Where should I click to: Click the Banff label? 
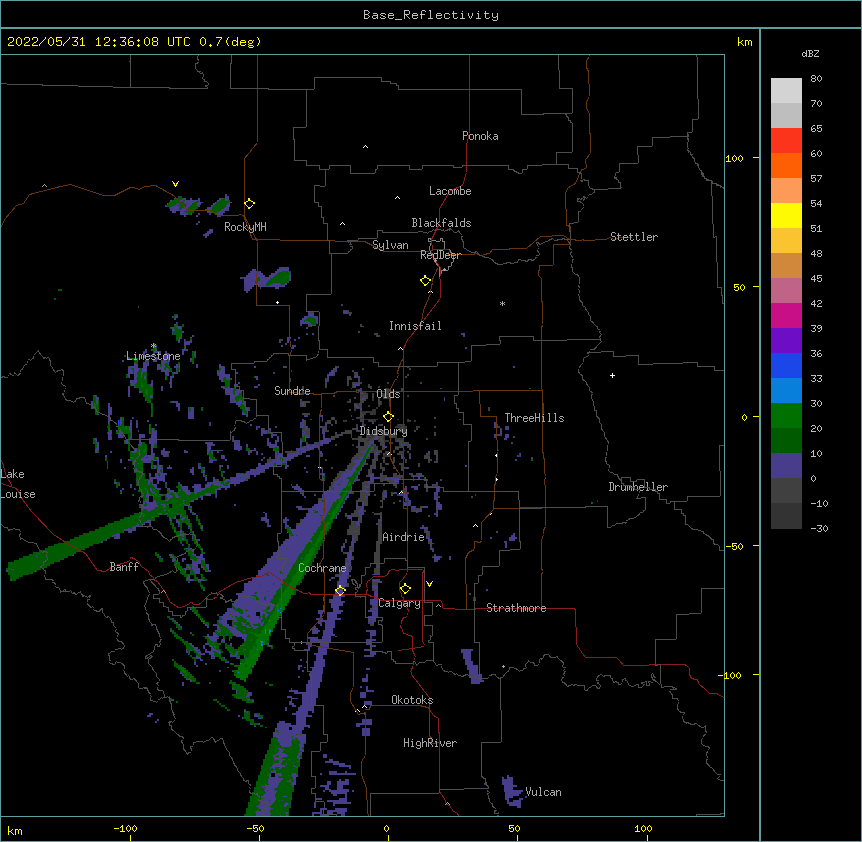tap(124, 567)
